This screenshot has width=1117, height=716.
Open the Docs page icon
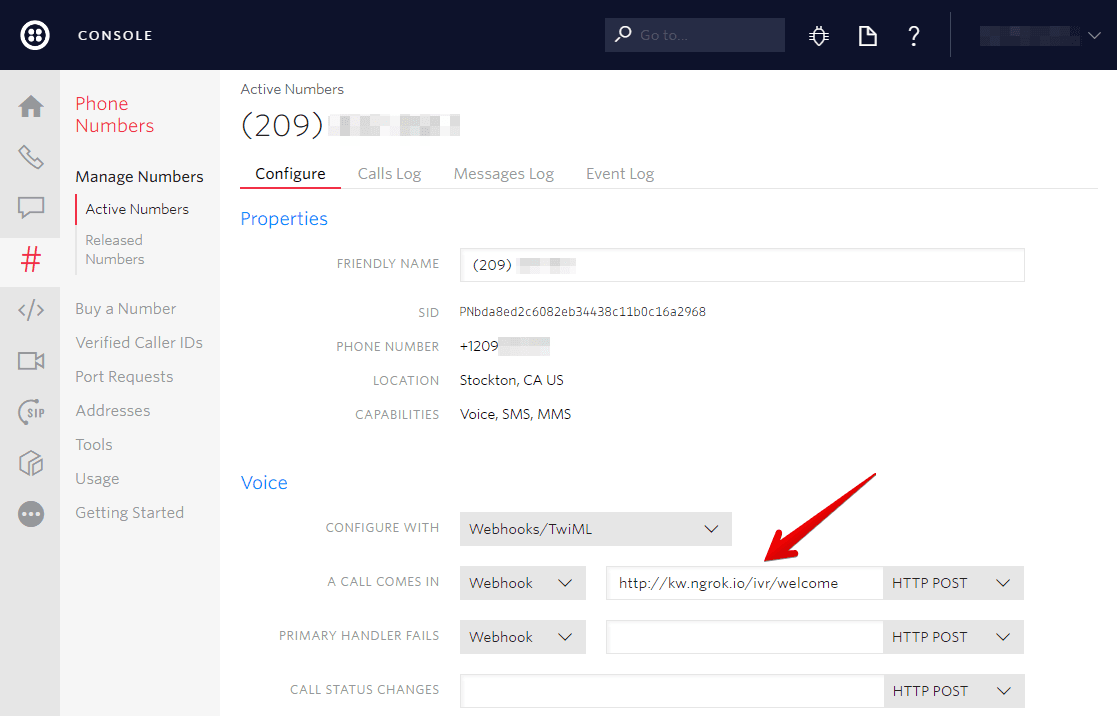[867, 35]
